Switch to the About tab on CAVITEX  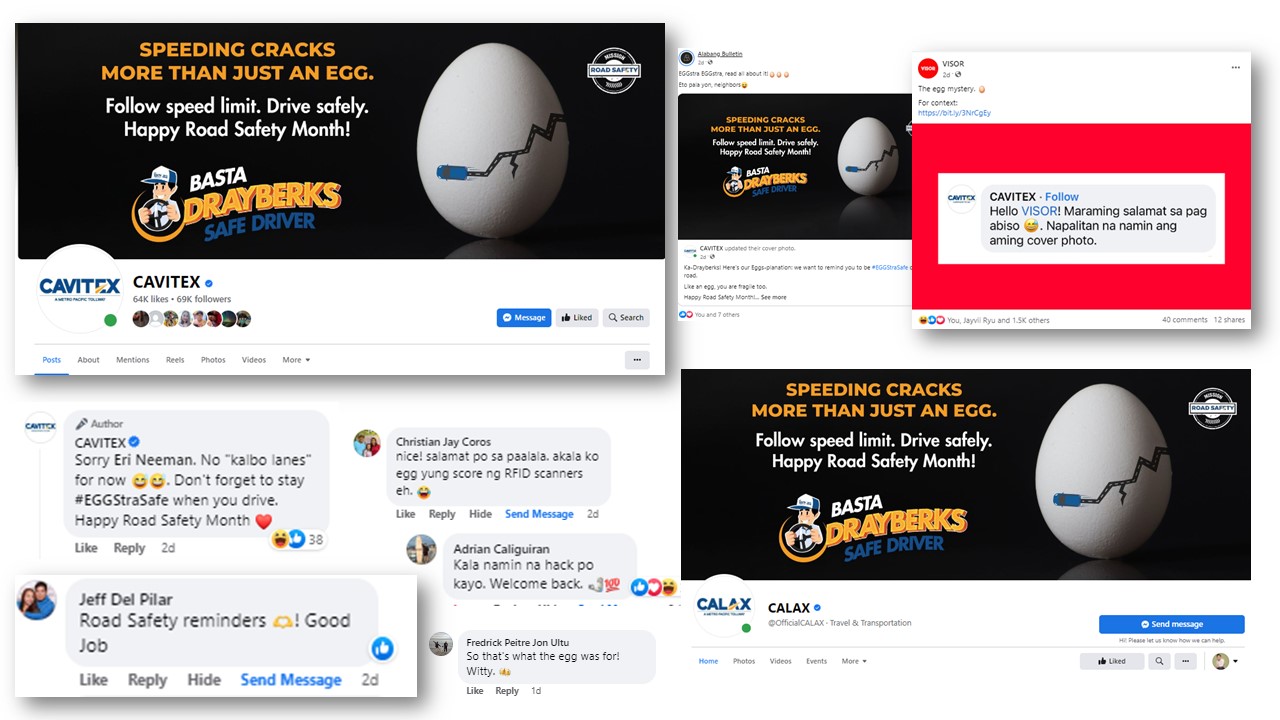pos(89,360)
